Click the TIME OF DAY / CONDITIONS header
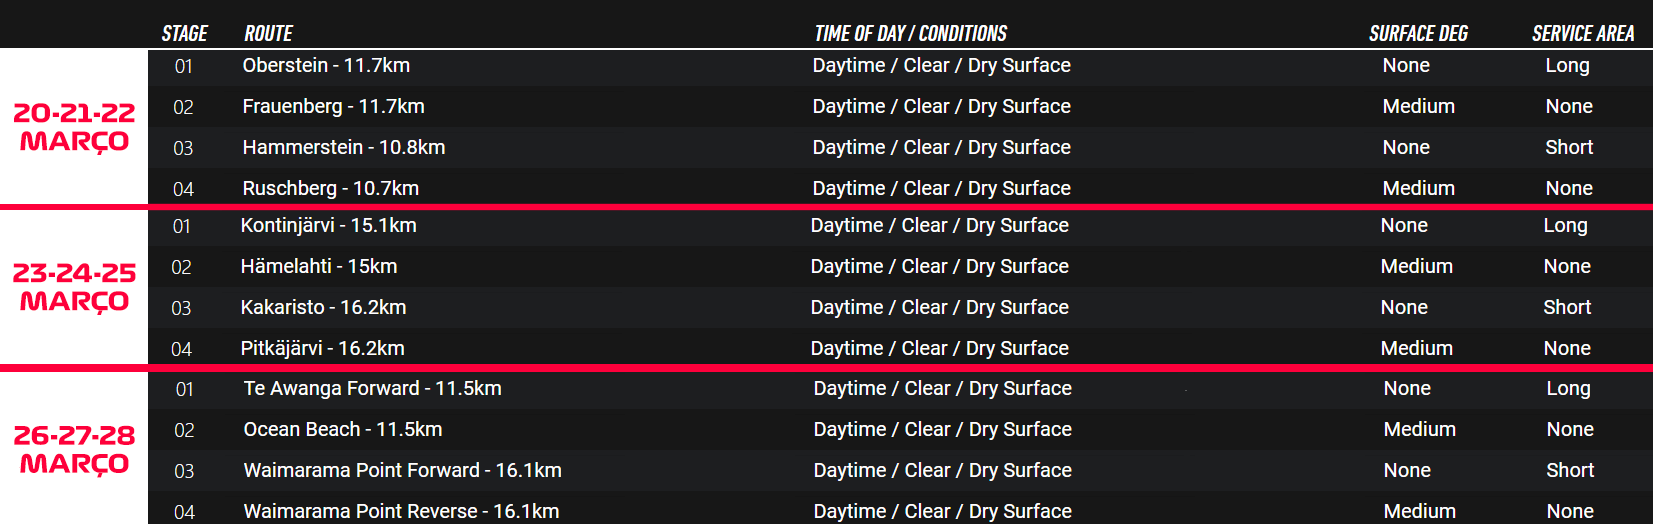Image resolution: width=1653 pixels, height=524 pixels. [x=910, y=34]
